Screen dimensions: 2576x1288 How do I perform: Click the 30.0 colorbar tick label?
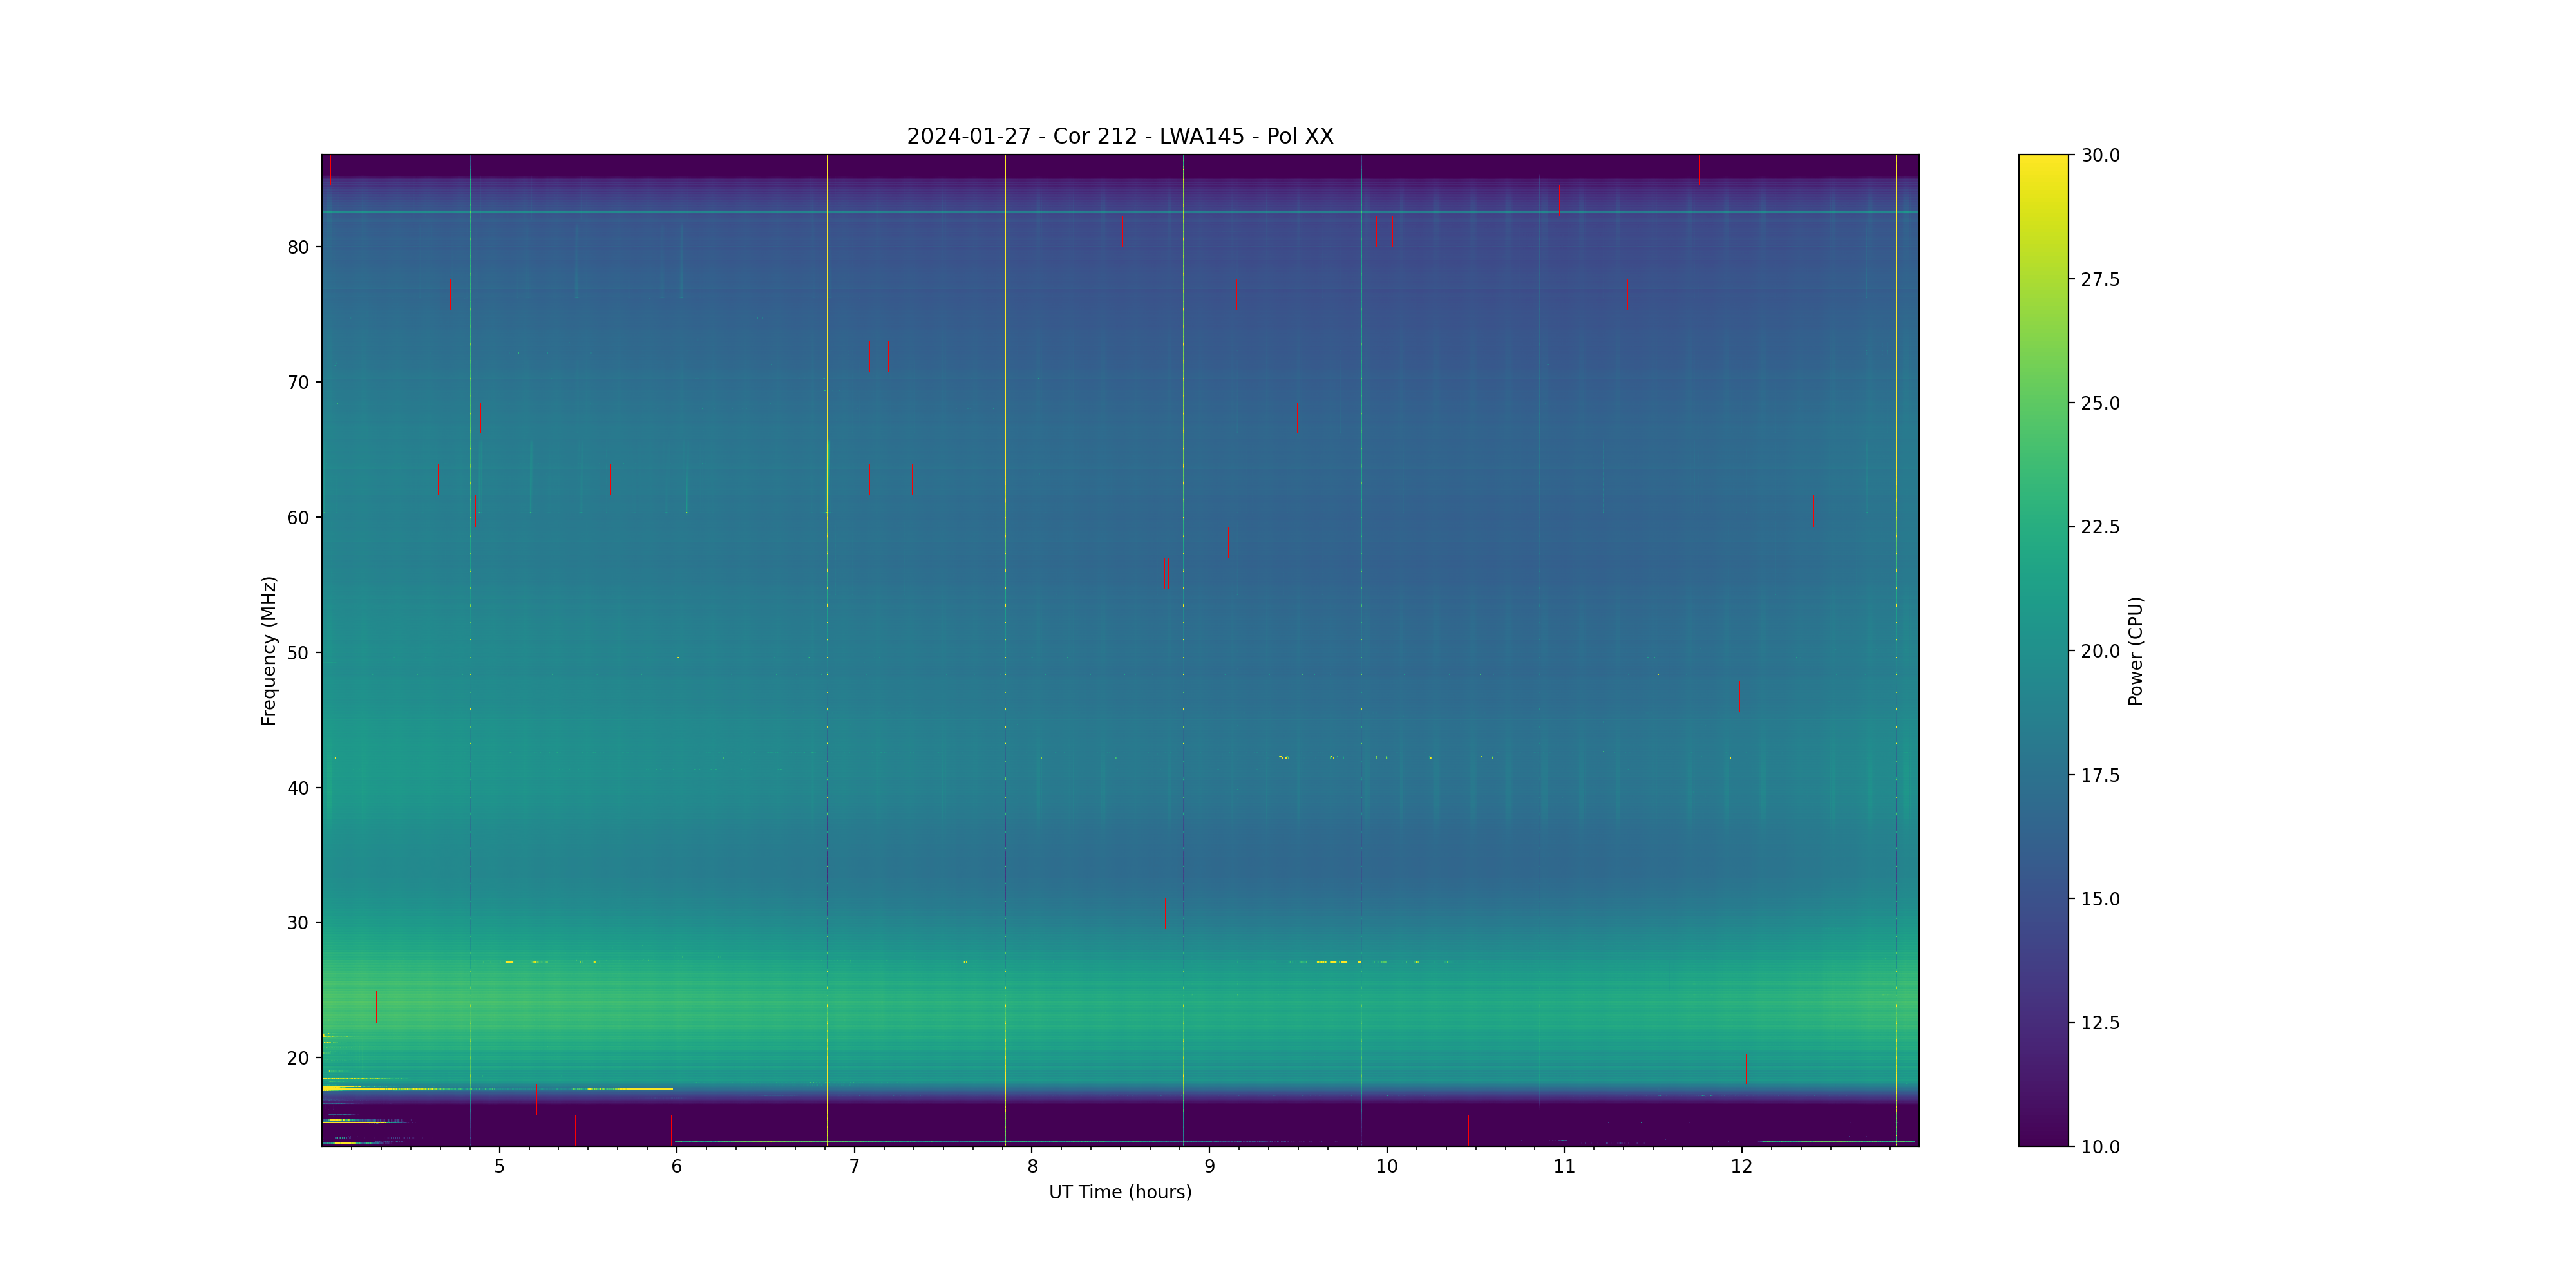coord(2100,155)
